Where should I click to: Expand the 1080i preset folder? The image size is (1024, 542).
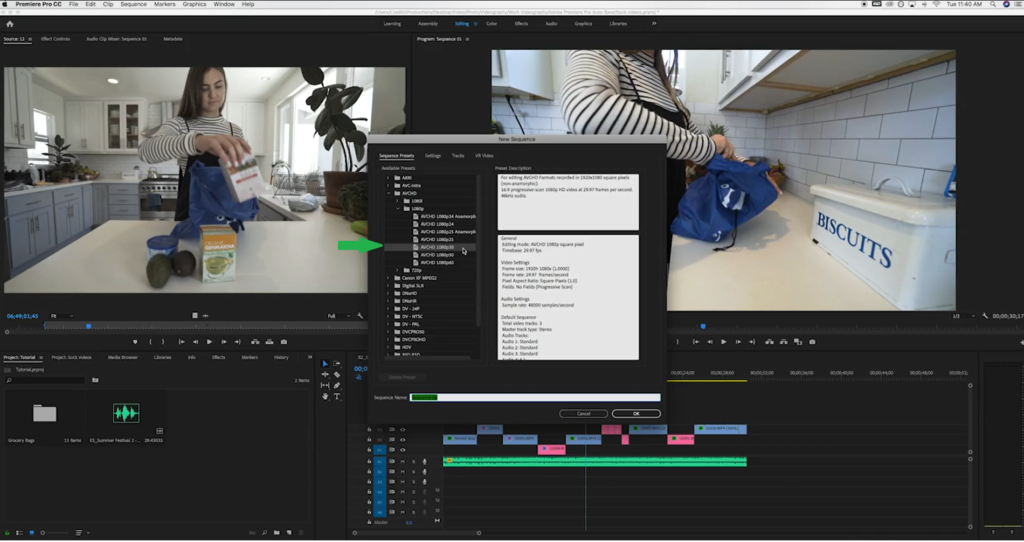[397, 201]
